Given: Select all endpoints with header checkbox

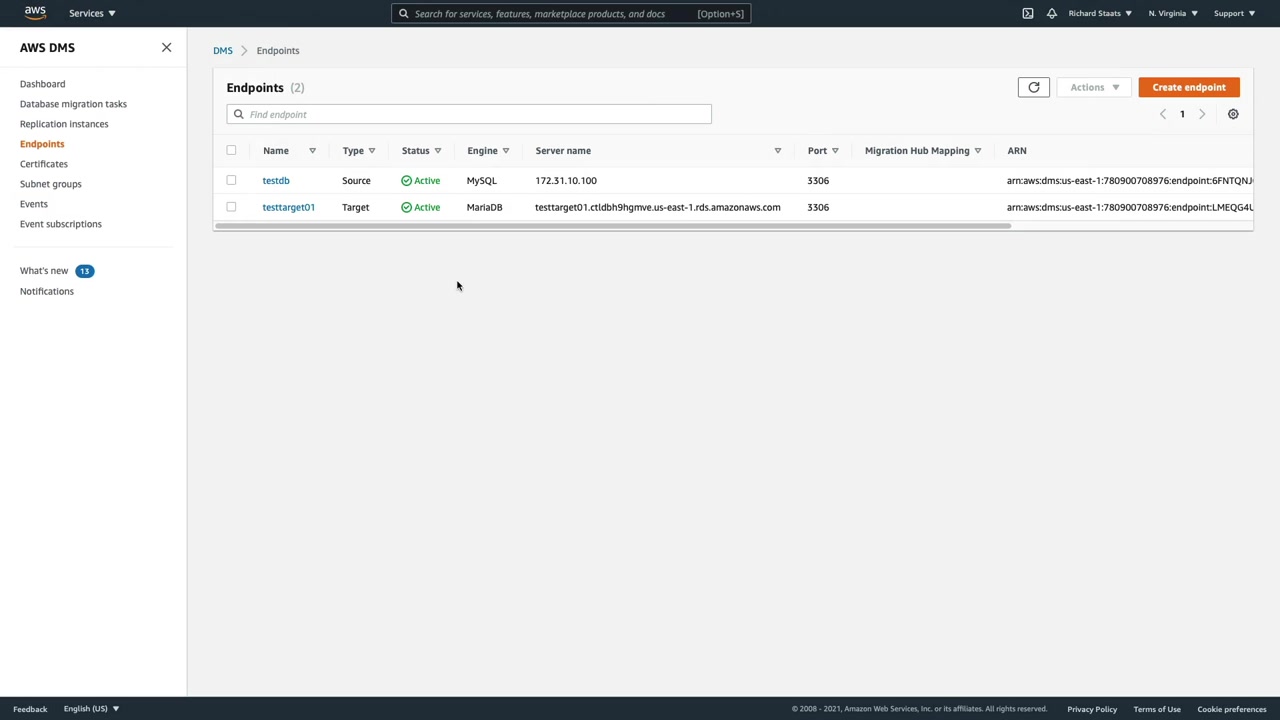Looking at the screenshot, I should [231, 150].
